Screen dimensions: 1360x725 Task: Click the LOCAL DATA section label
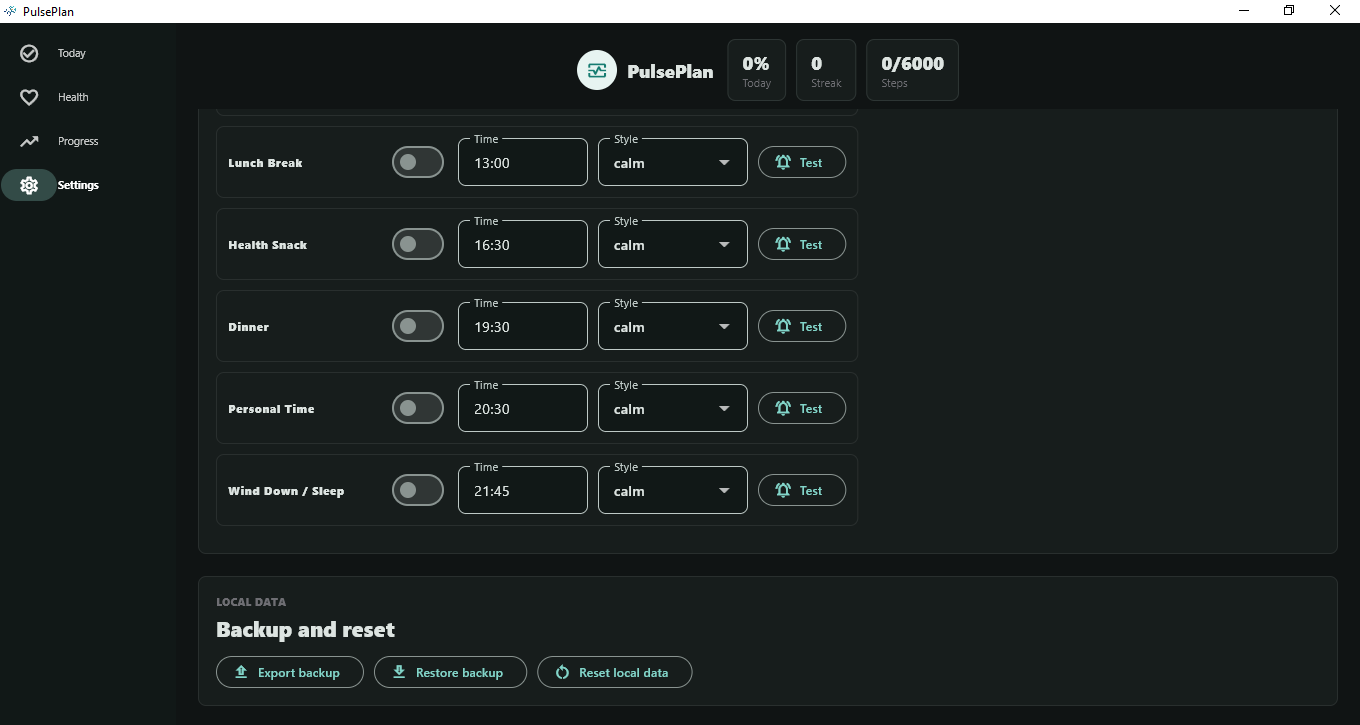[251, 602]
